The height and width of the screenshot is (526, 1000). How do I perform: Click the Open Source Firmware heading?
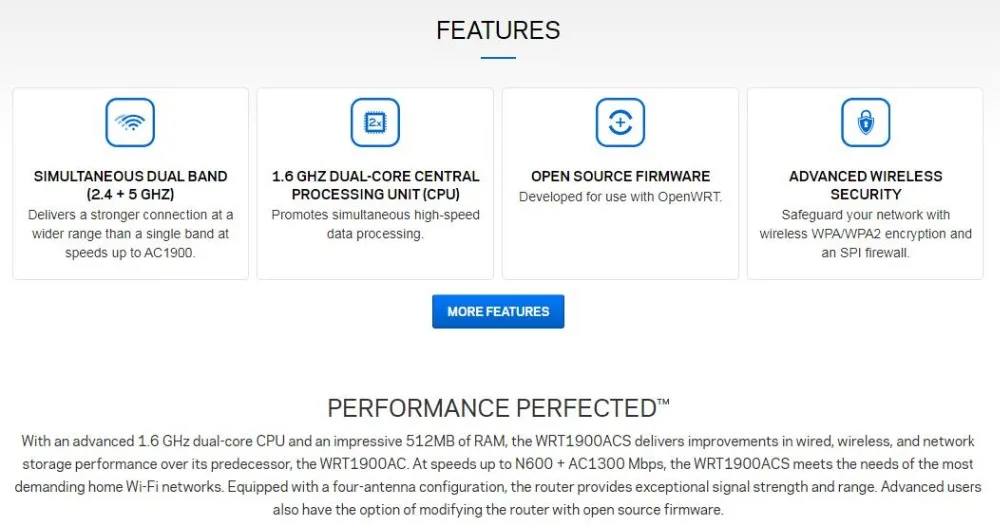pos(621,176)
